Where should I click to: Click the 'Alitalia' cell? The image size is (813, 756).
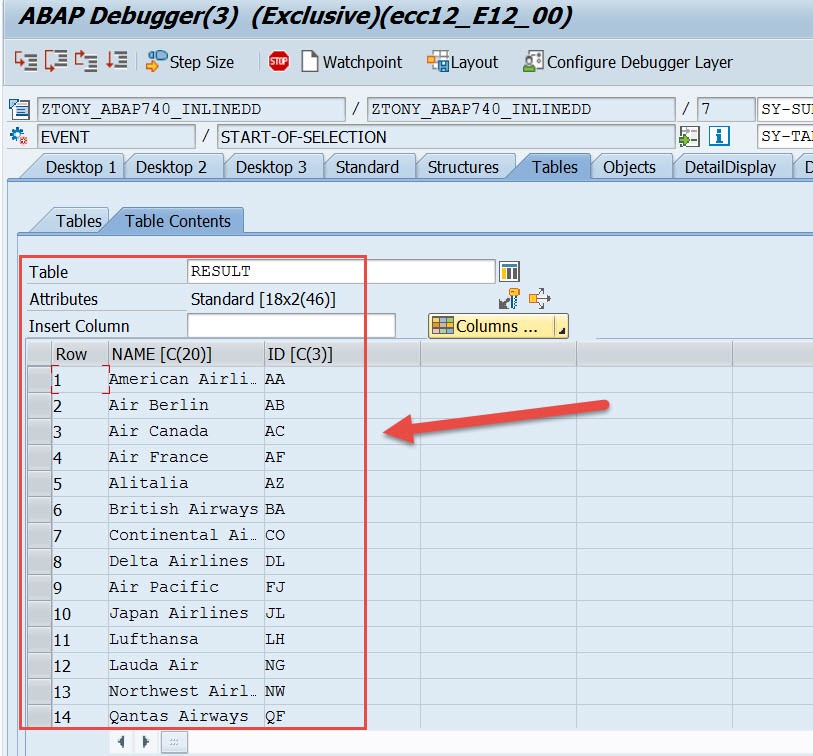point(184,483)
